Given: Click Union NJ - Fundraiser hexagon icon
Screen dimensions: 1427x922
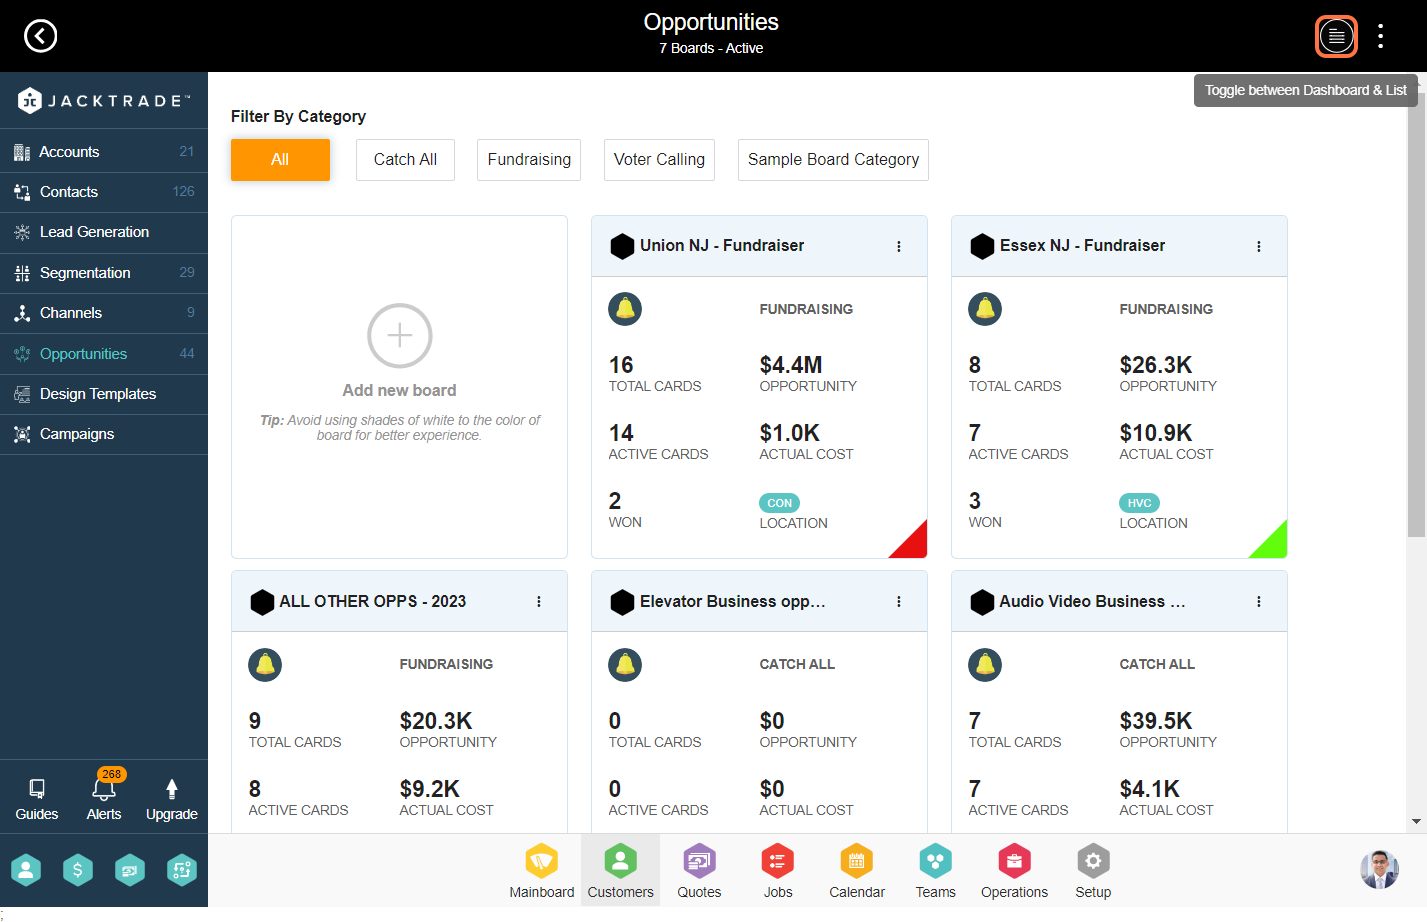Looking at the screenshot, I should (x=622, y=246).
